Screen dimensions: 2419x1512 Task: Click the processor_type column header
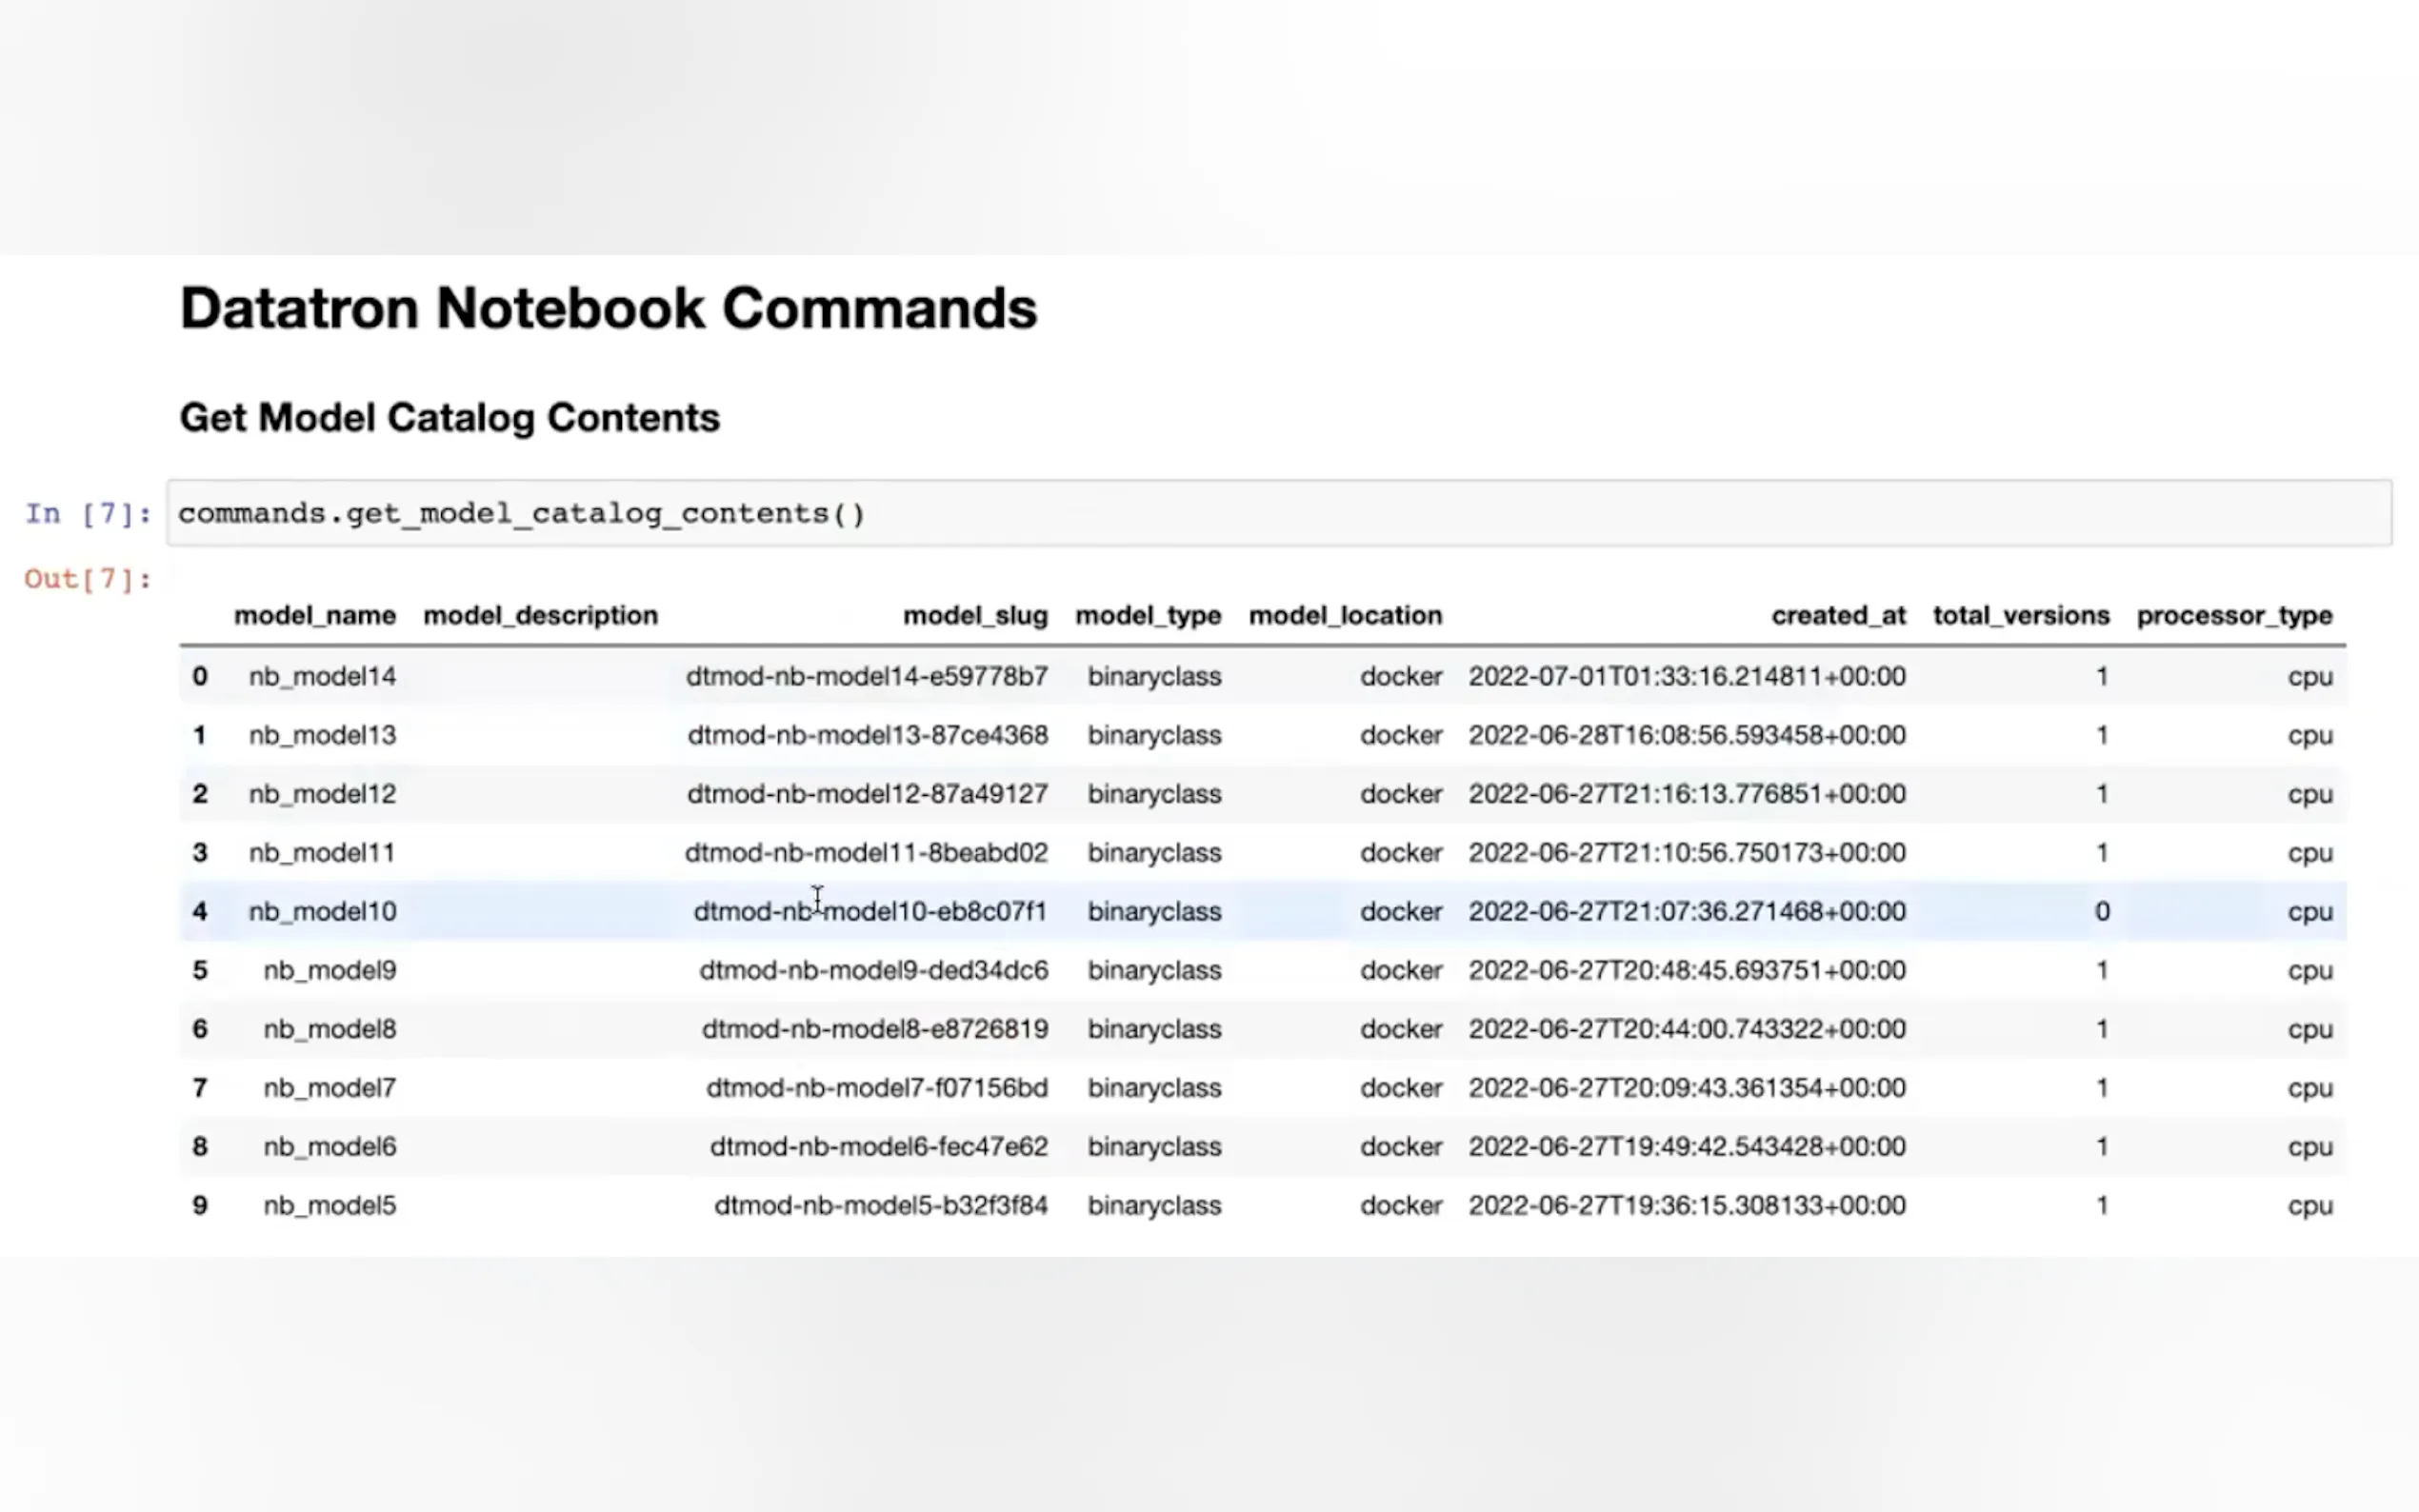click(x=2234, y=615)
